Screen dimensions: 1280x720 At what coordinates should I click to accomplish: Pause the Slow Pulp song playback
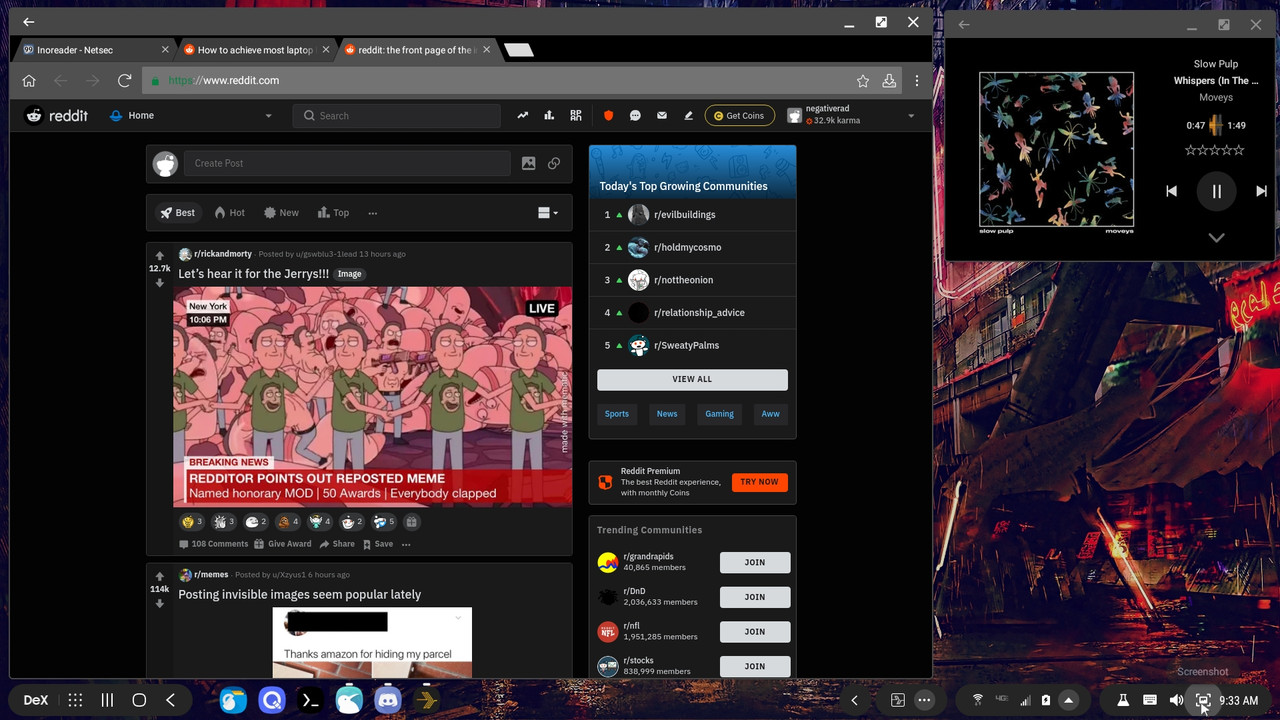pyautogui.click(x=1216, y=191)
